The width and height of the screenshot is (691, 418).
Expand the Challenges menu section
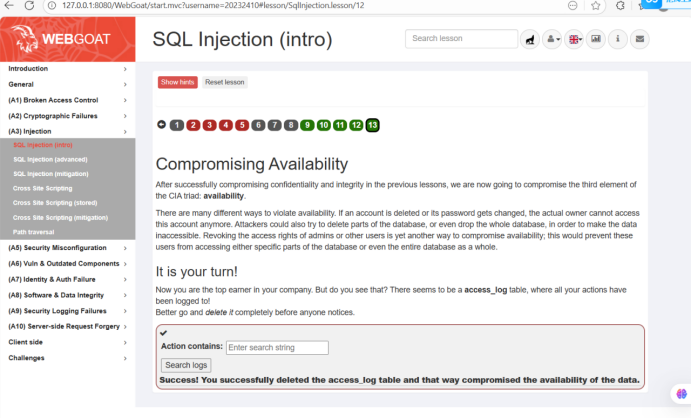pyautogui.click(x=67, y=358)
